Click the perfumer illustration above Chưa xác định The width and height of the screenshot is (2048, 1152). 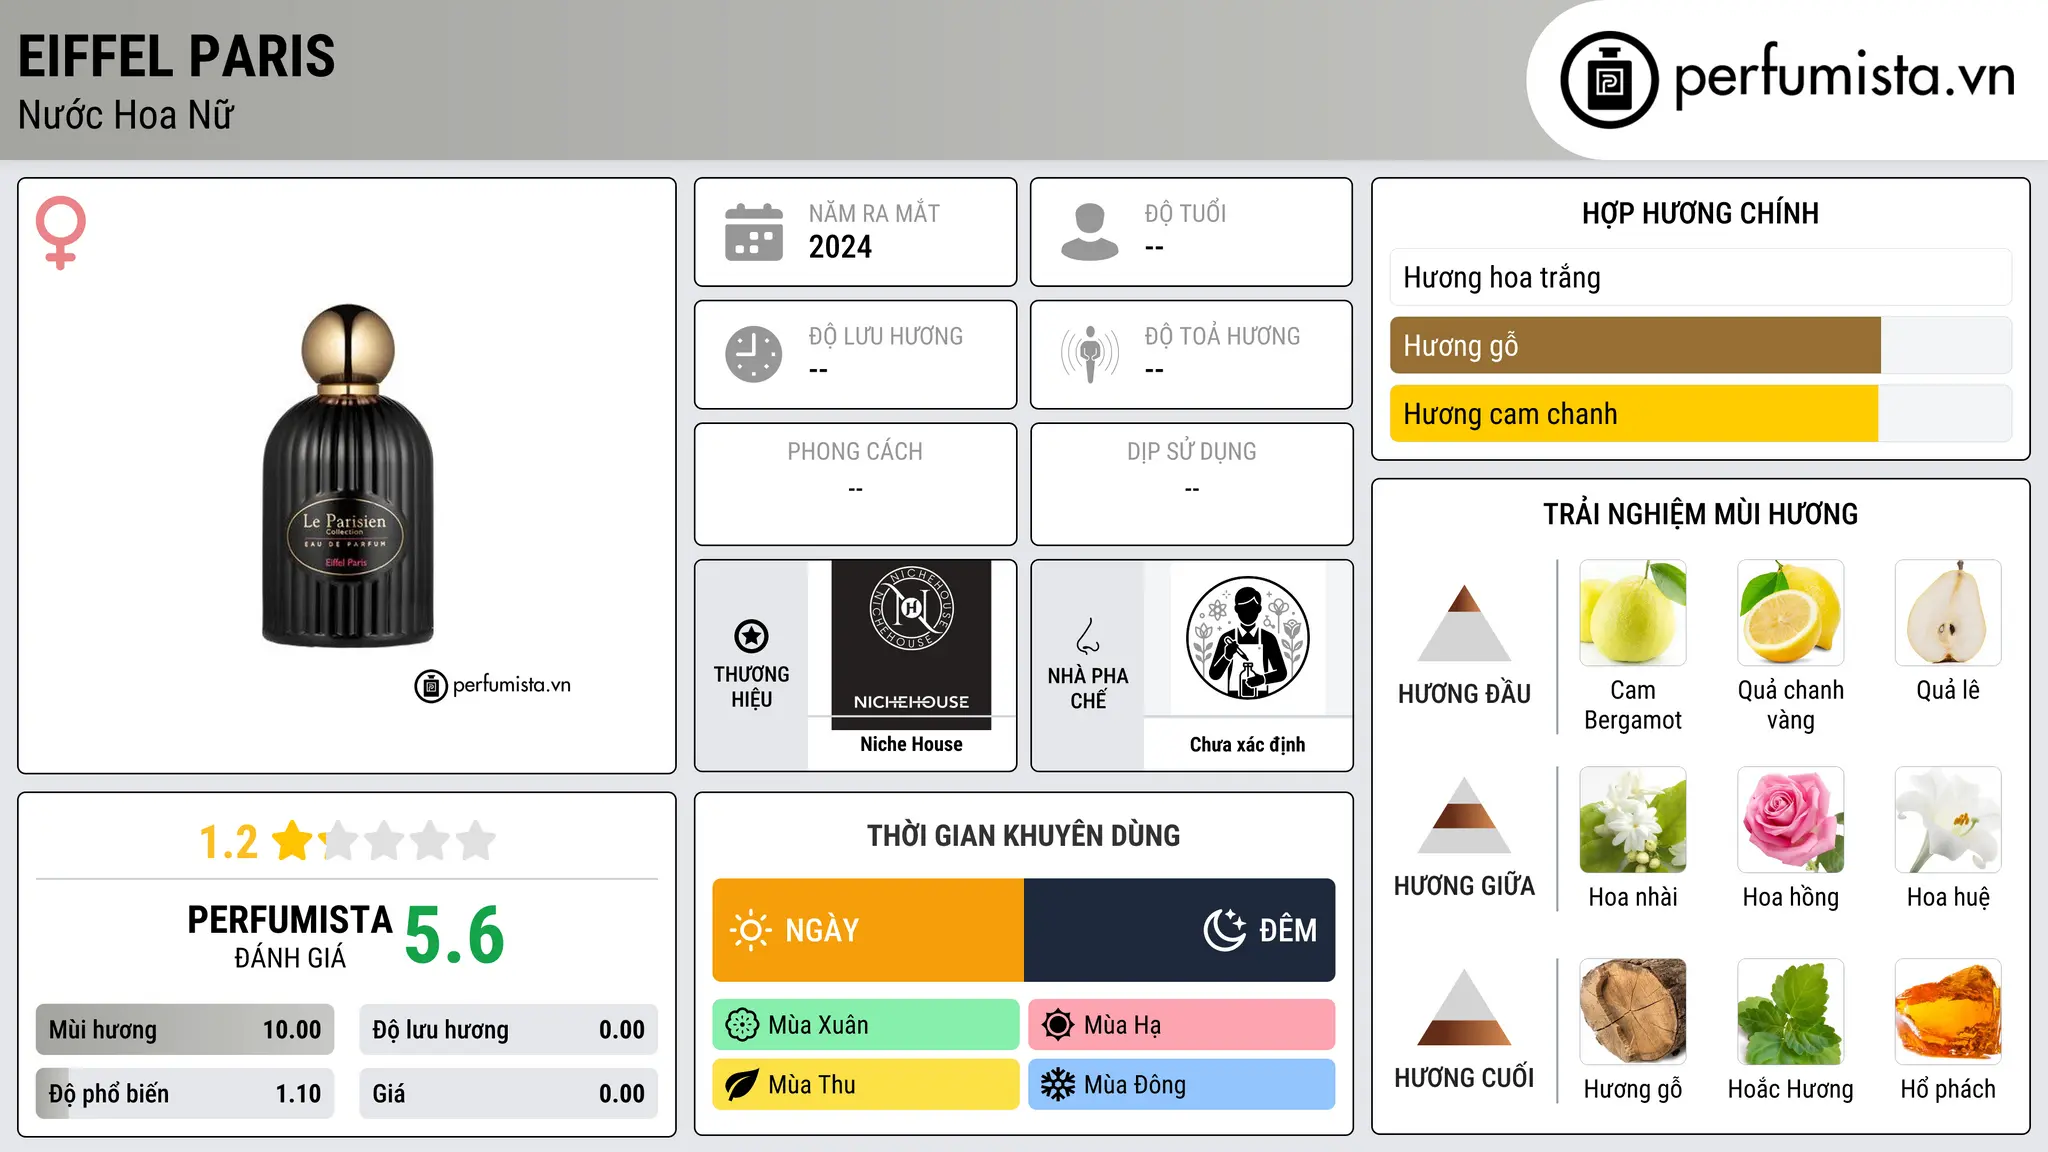coord(1247,638)
